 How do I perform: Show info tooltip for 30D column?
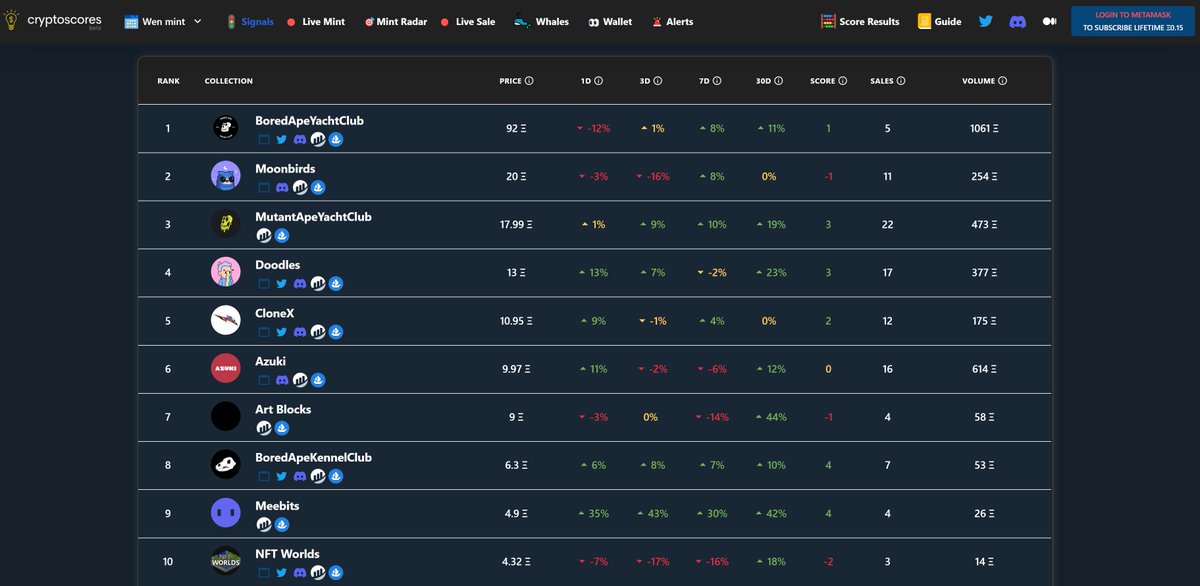click(778, 81)
